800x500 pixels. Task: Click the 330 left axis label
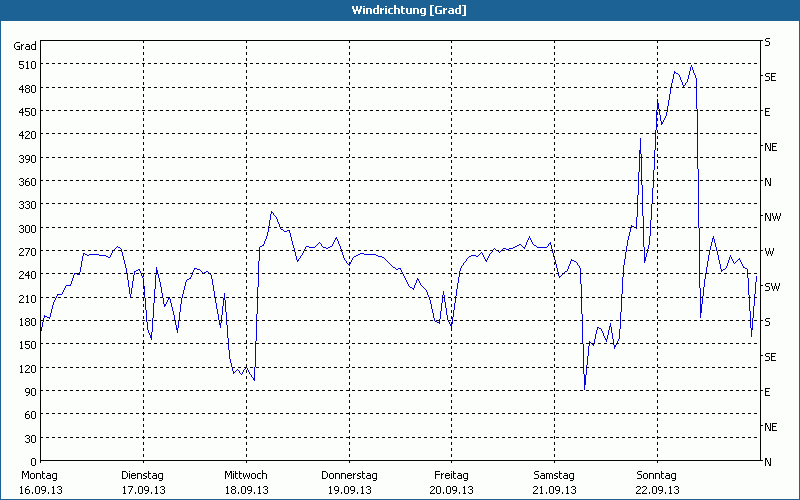coord(28,205)
